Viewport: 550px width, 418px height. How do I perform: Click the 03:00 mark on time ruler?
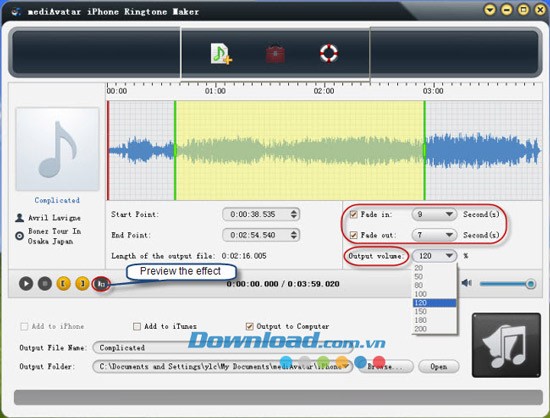433,91
